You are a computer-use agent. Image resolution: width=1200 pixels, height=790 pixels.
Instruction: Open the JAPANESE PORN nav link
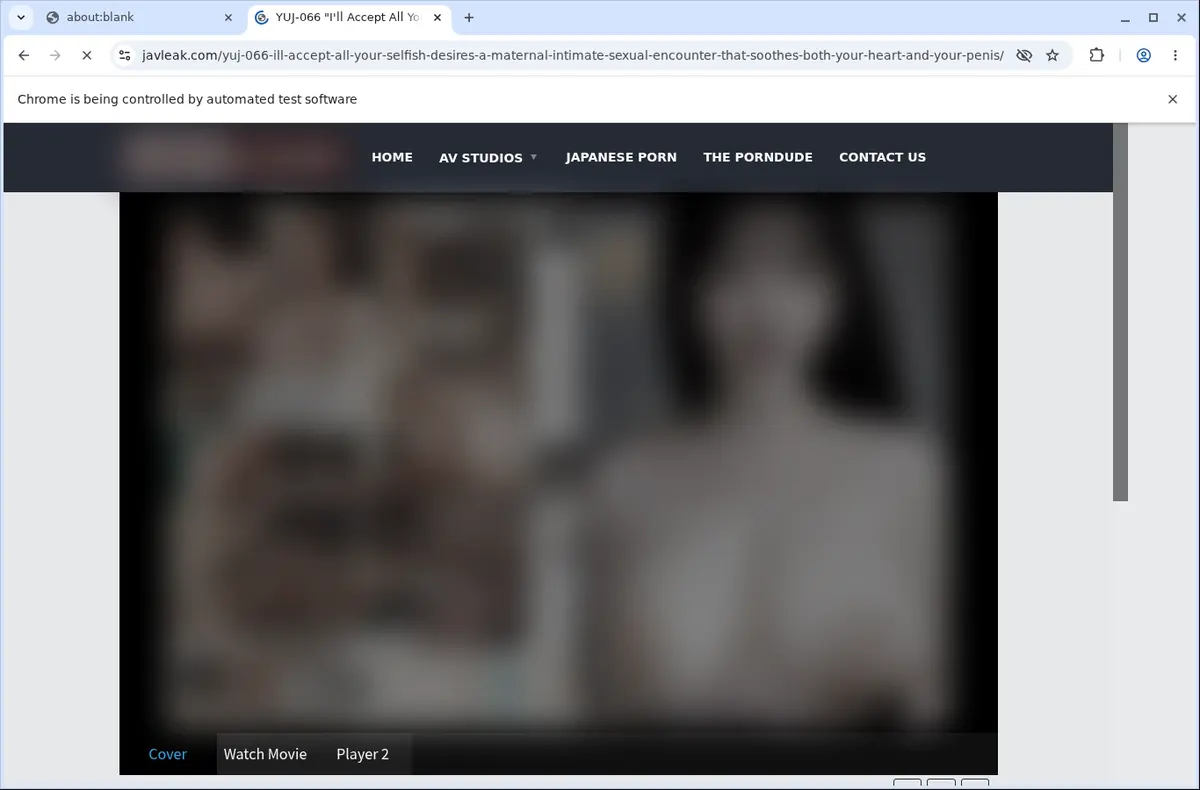click(621, 157)
